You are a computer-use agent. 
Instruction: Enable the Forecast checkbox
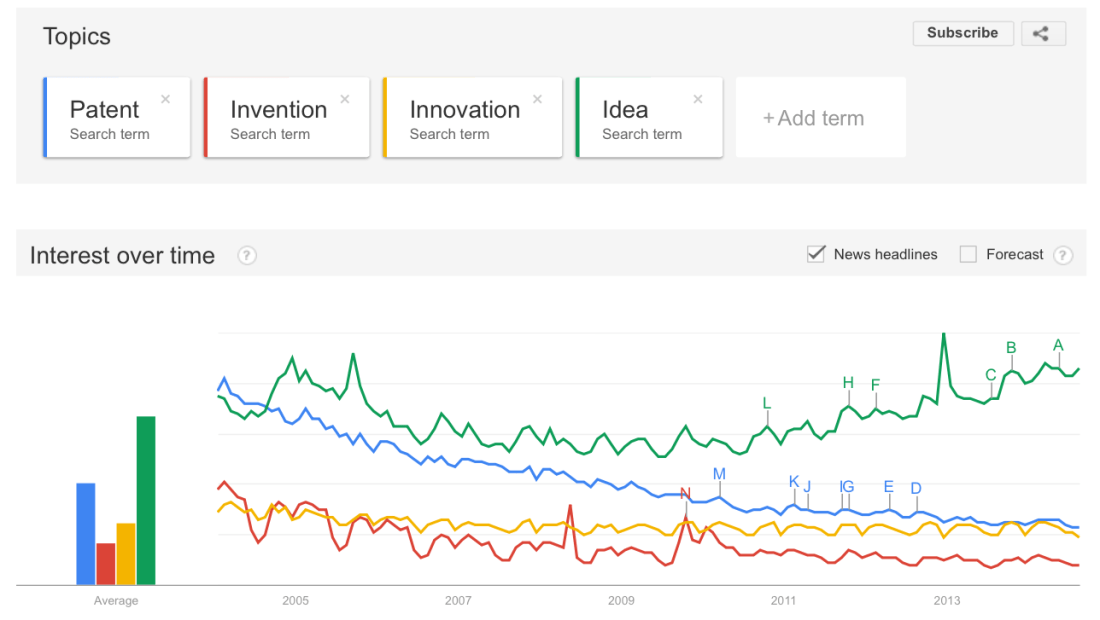point(968,254)
